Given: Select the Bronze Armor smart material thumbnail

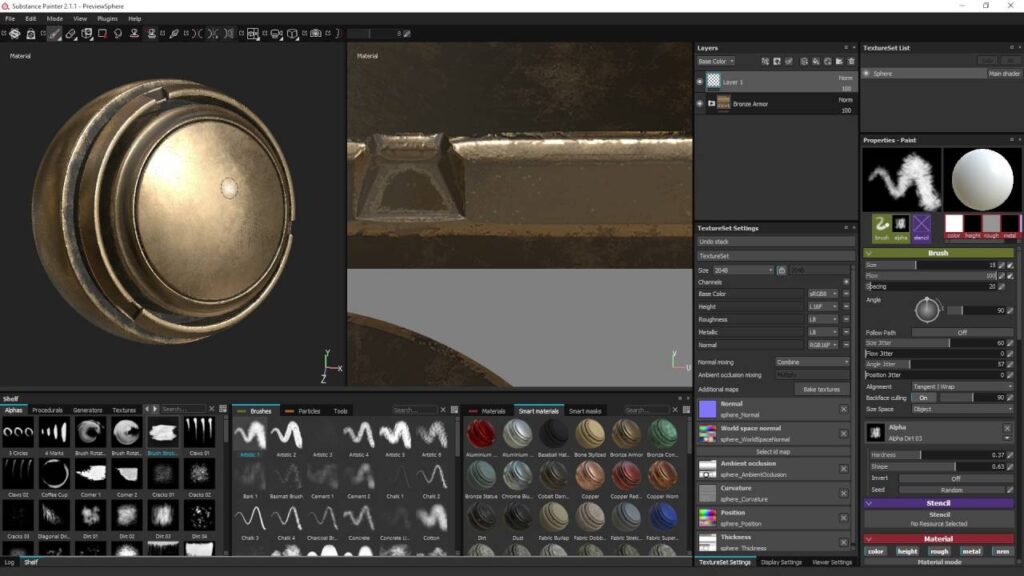Looking at the screenshot, I should tap(626, 434).
